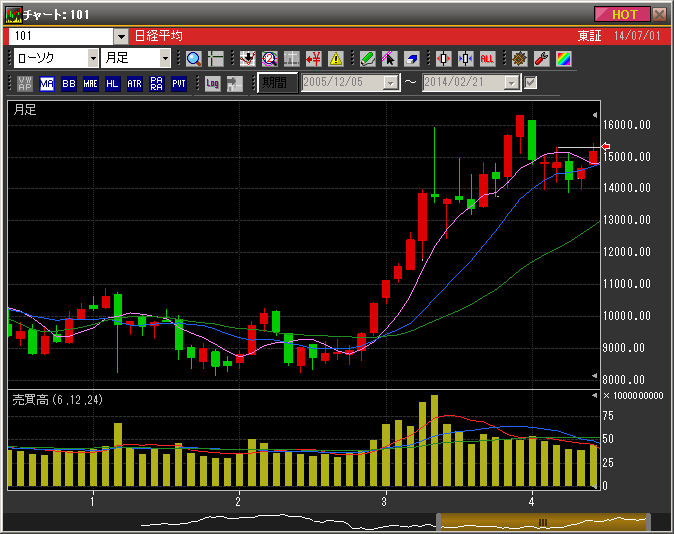Toggle the PVT indicator button
Image resolution: width=674 pixels, height=534 pixels.
(178, 83)
